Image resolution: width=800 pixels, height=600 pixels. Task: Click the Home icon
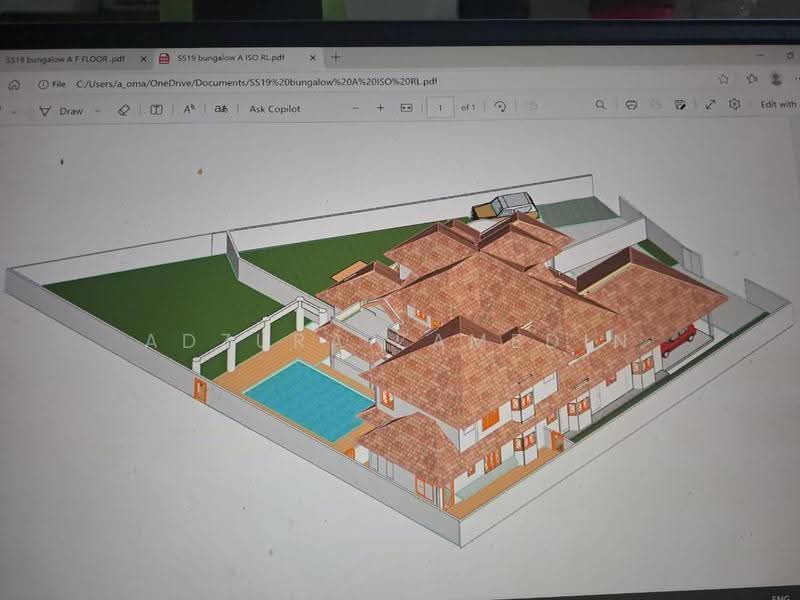(14, 85)
